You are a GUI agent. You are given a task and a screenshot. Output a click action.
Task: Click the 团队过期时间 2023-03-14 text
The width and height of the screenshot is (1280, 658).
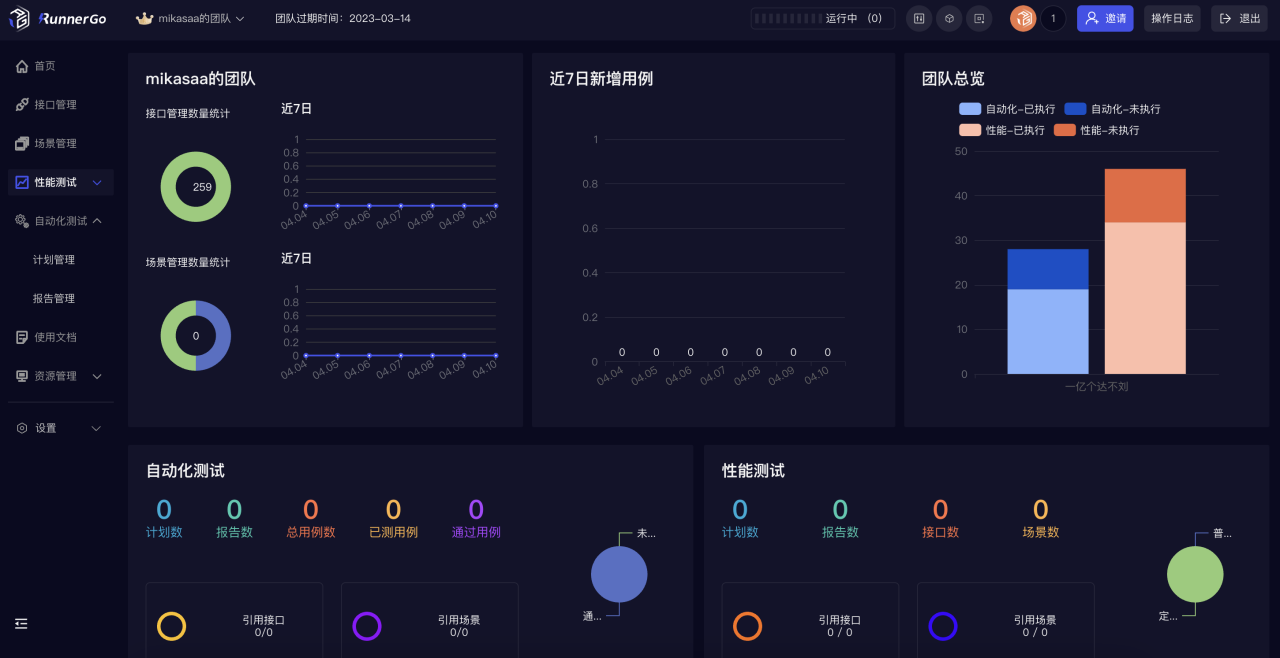click(343, 18)
